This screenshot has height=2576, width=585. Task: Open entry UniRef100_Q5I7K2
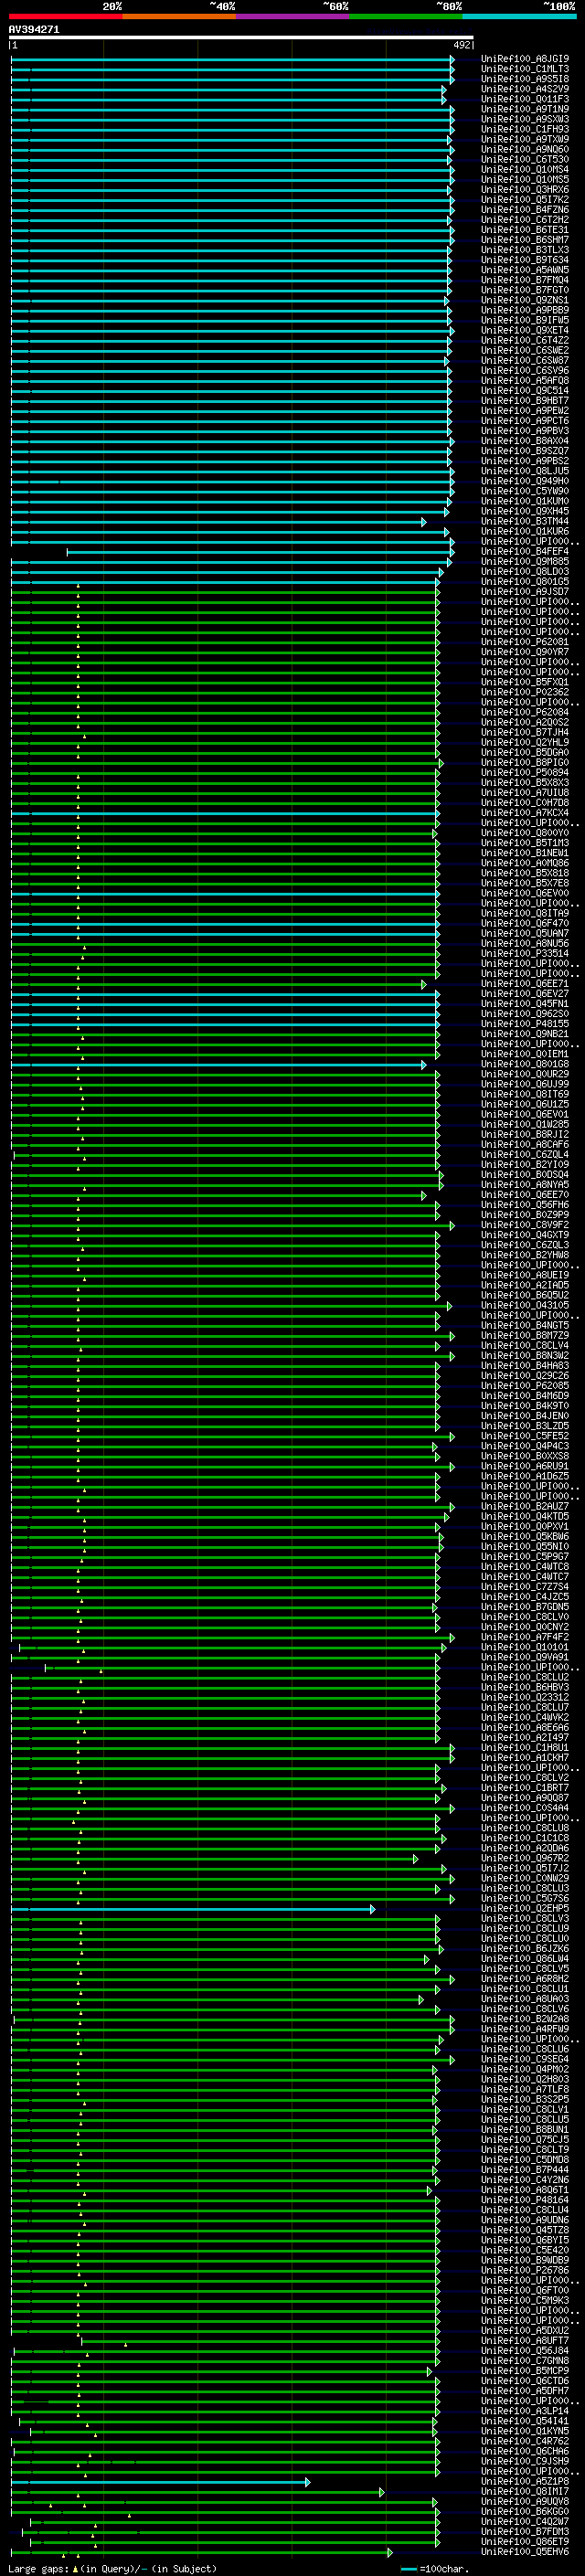(525, 199)
